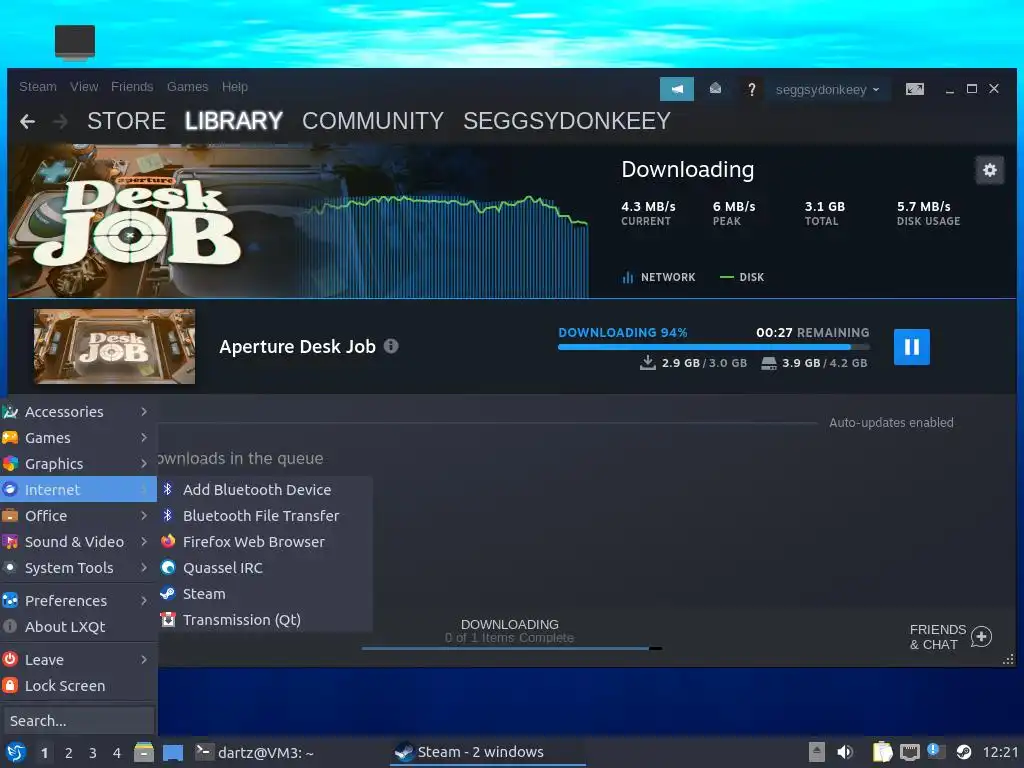Launch Steam from Internet submenu
Viewport: 1024px width, 768px height.
pos(265,594)
